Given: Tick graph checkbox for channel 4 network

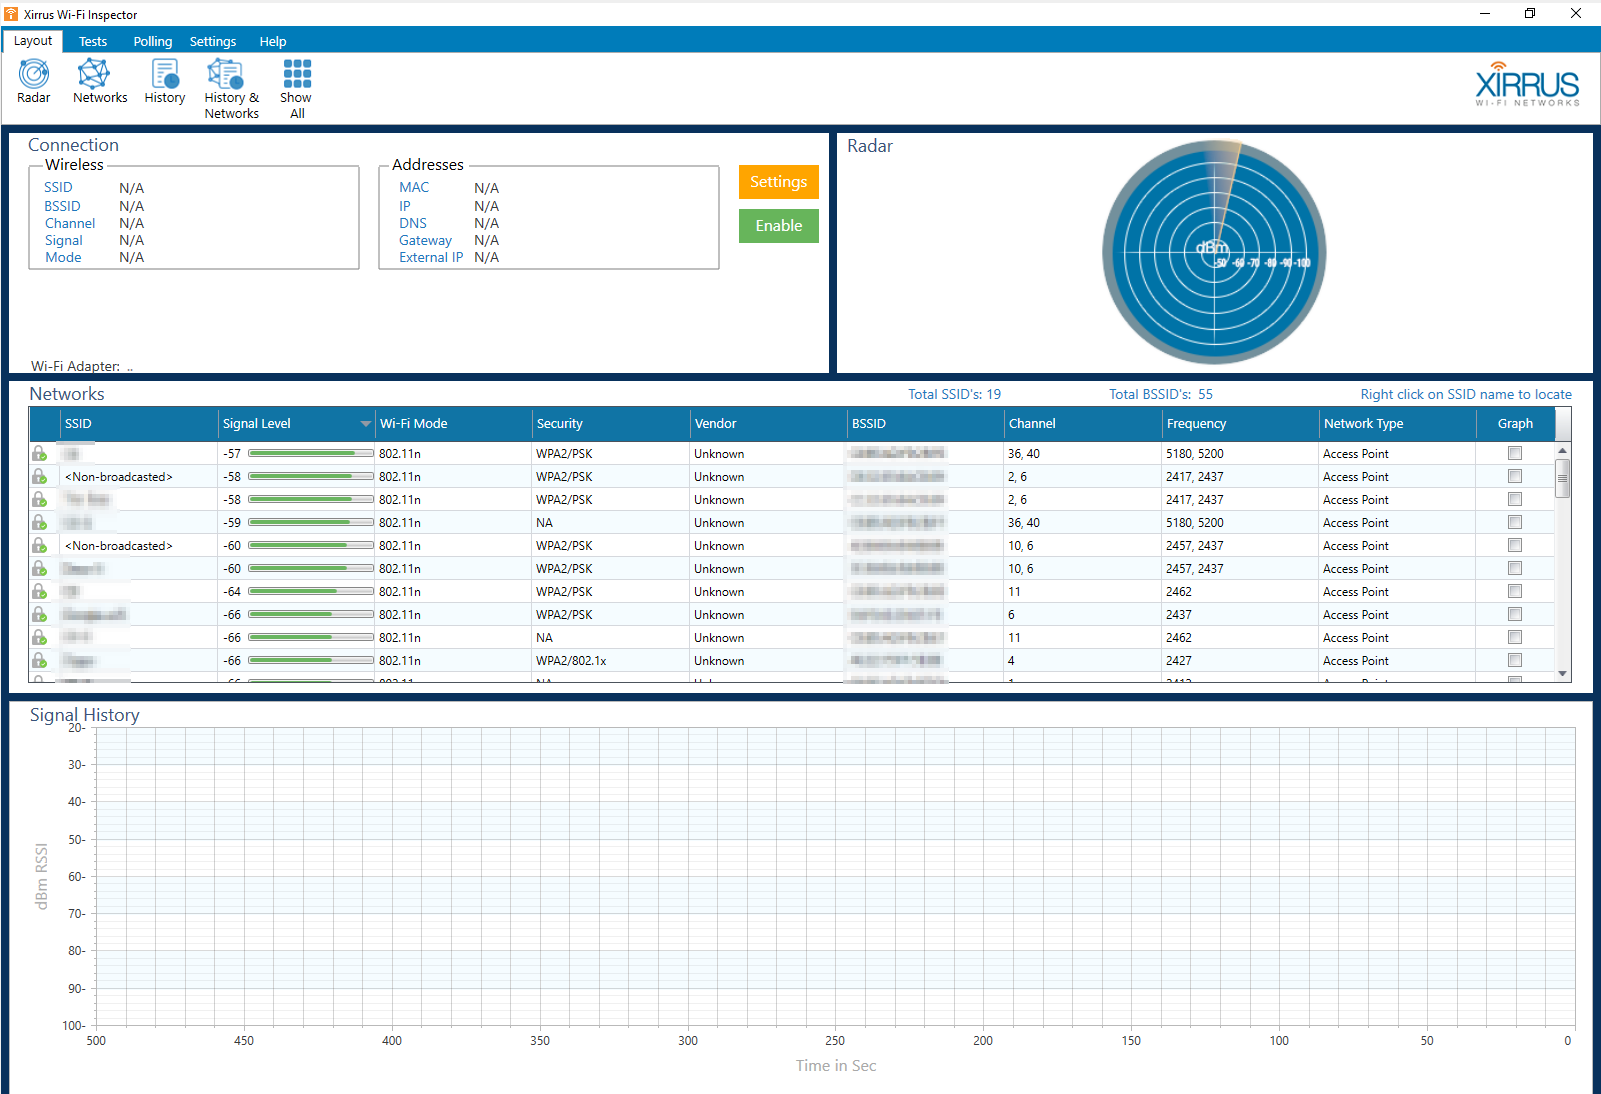Looking at the screenshot, I should pyautogui.click(x=1514, y=661).
